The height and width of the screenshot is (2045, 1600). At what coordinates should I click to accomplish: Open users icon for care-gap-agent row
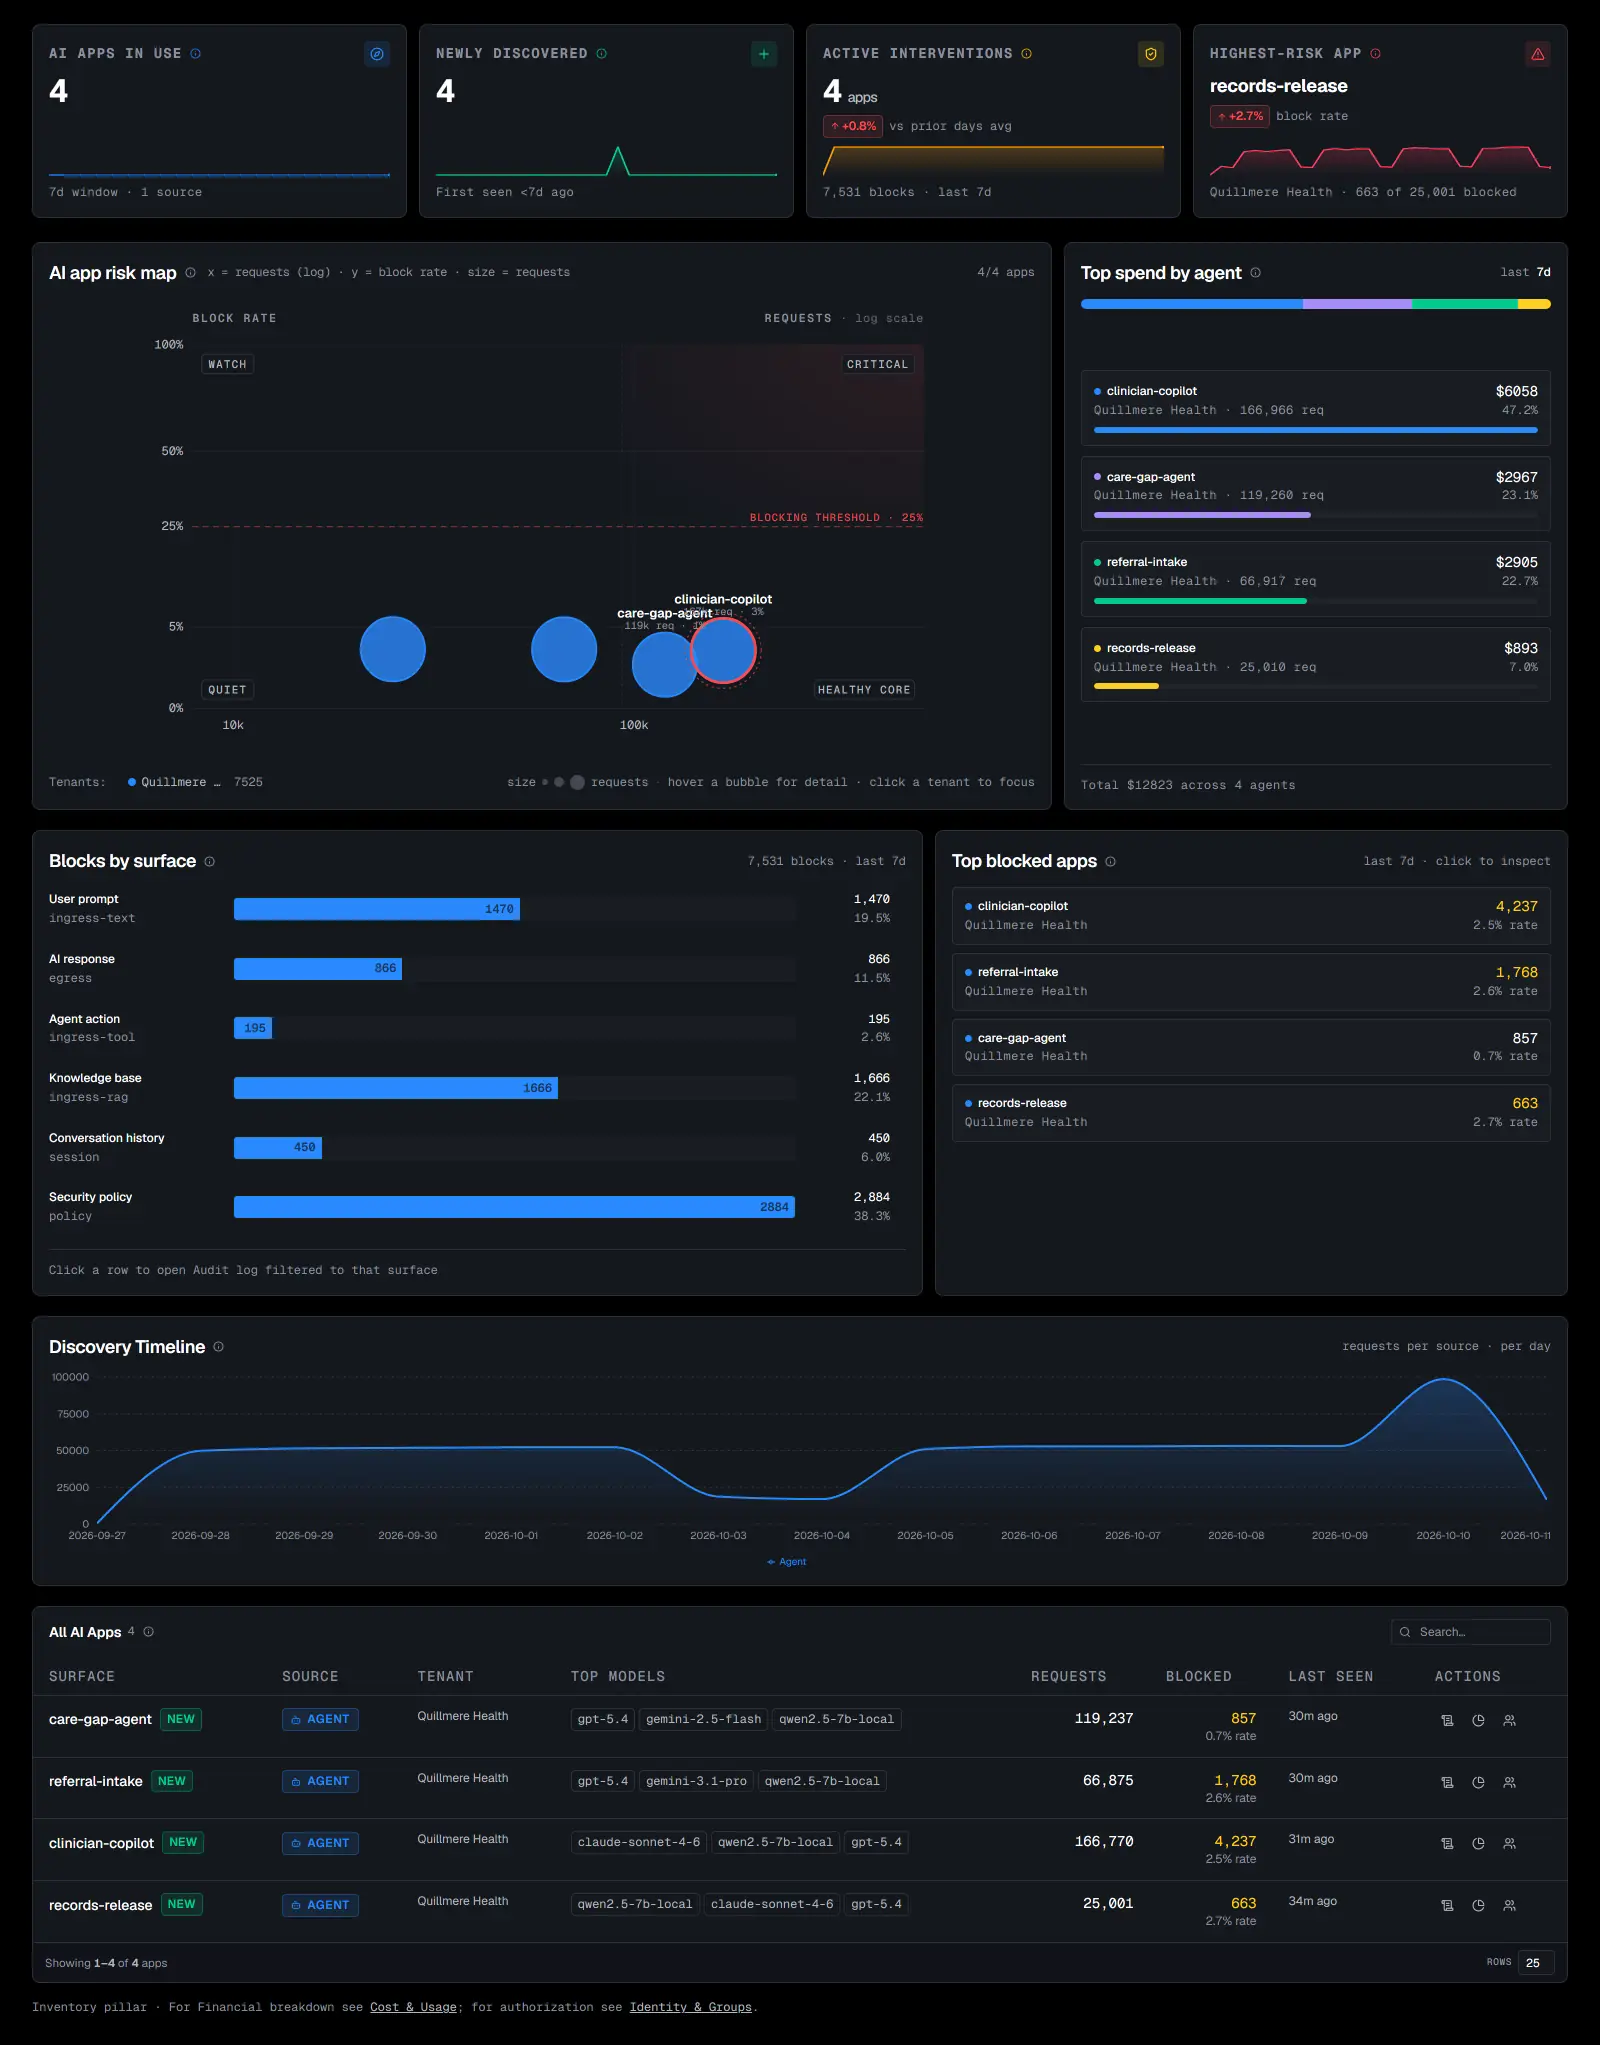click(x=1510, y=1720)
